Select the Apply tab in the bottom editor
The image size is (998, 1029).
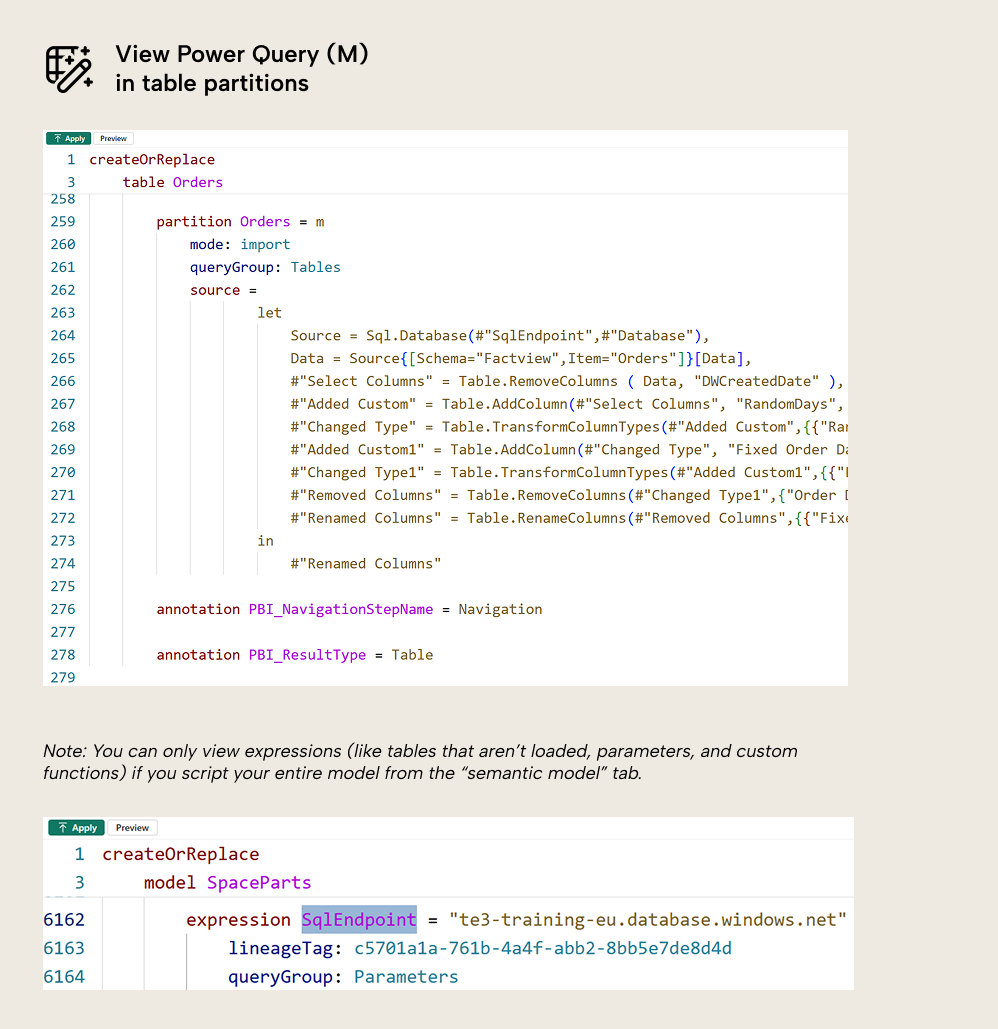pyautogui.click(x=75, y=827)
